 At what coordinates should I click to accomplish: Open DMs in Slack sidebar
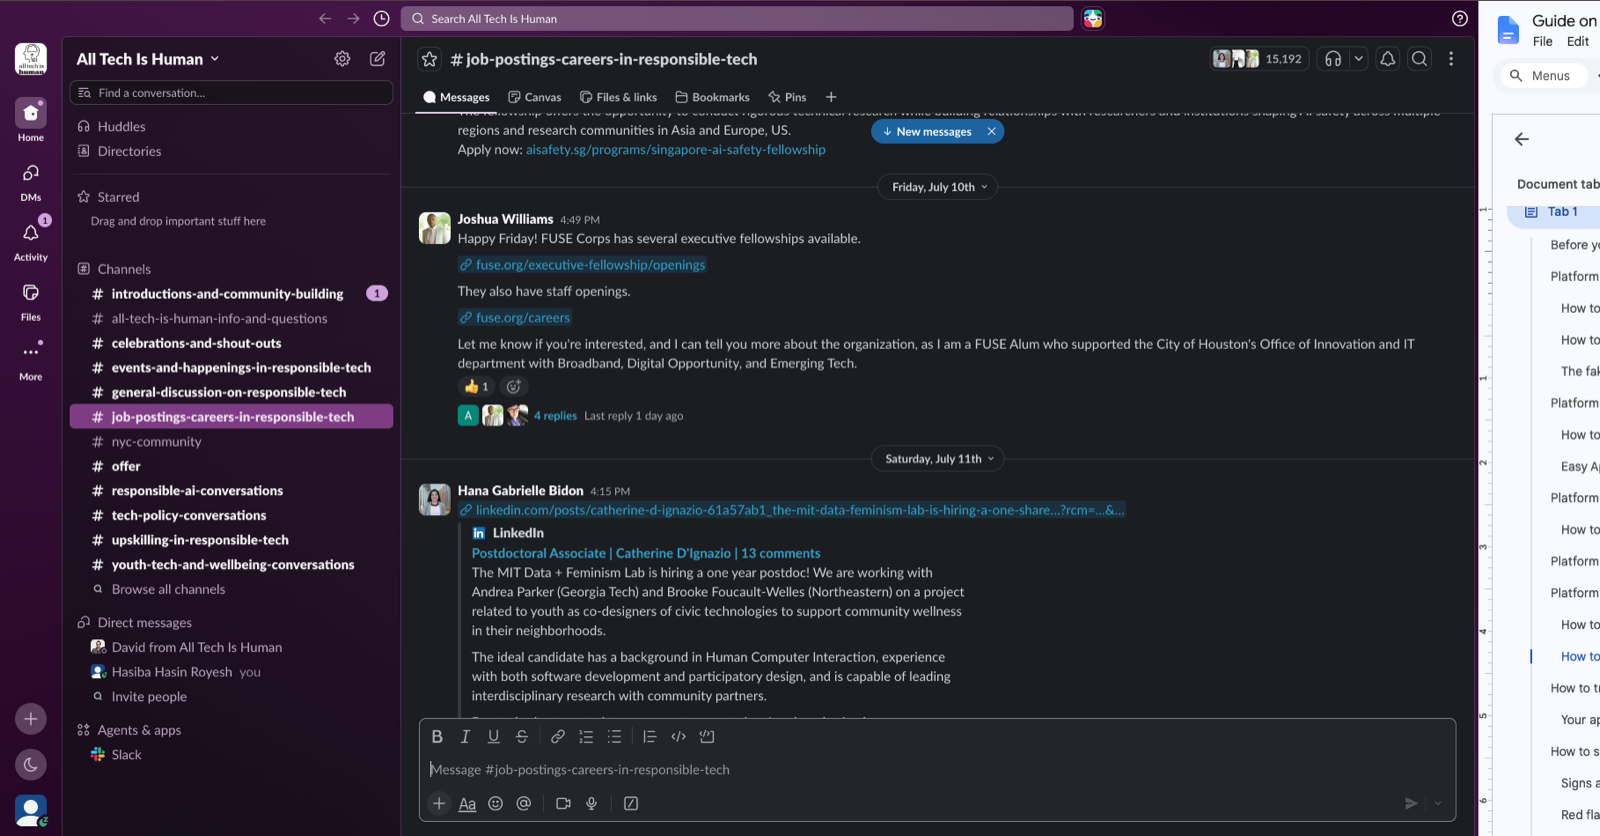(31, 181)
